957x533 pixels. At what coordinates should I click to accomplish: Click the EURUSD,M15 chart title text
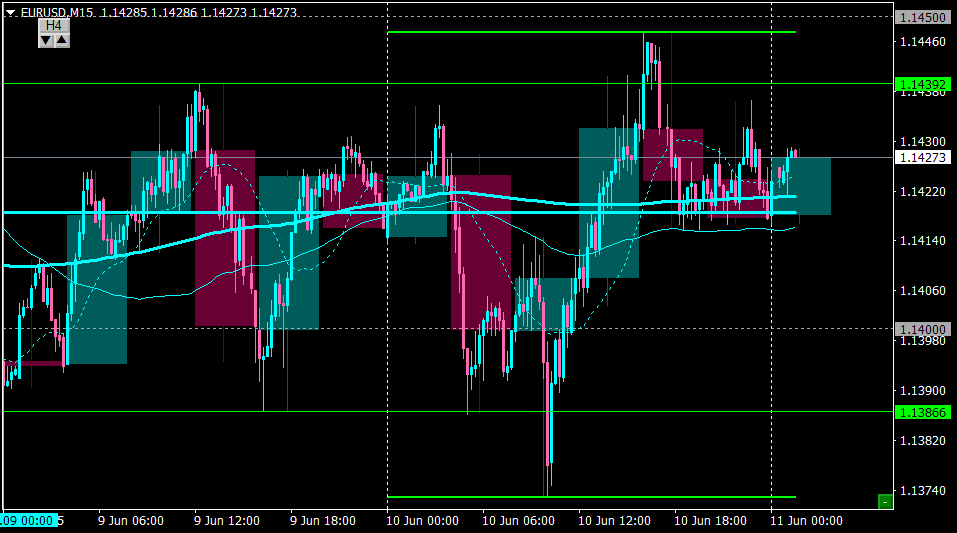57,12
